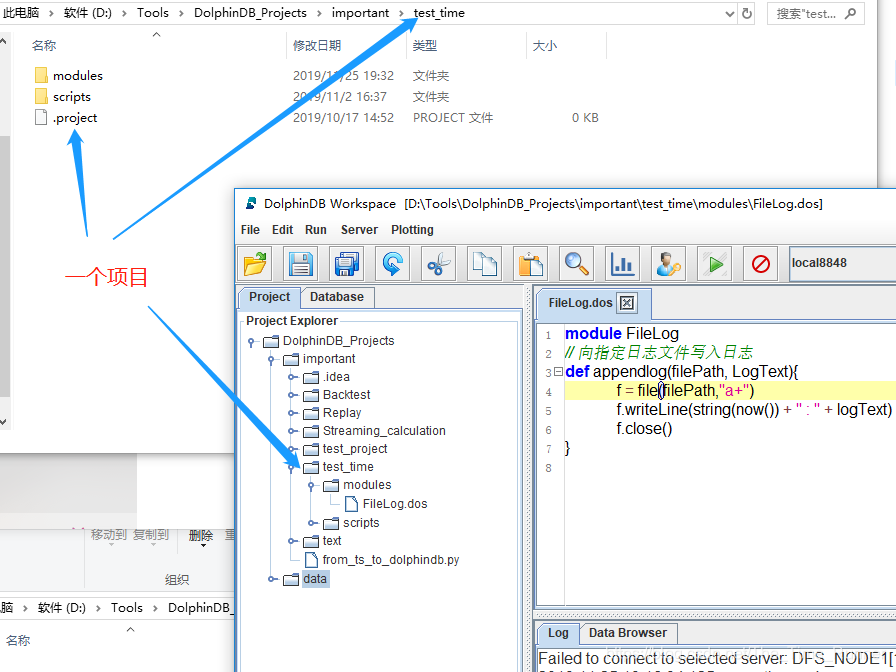Click the Save All toolbar icon

click(347, 264)
